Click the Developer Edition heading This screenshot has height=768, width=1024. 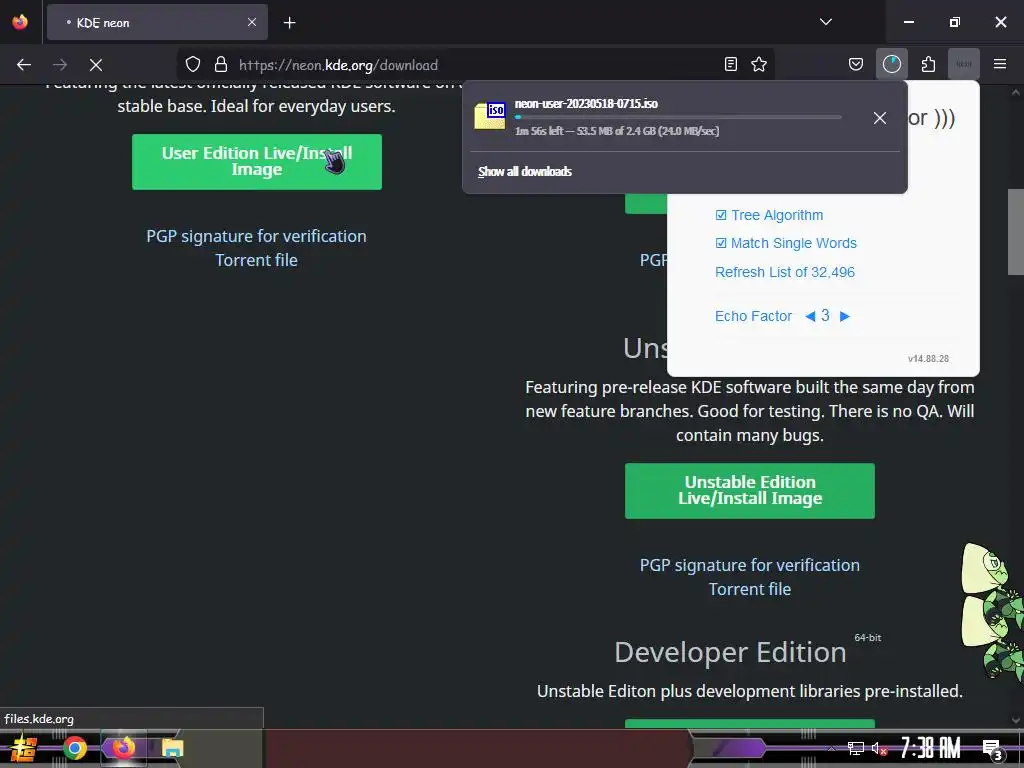pos(730,652)
